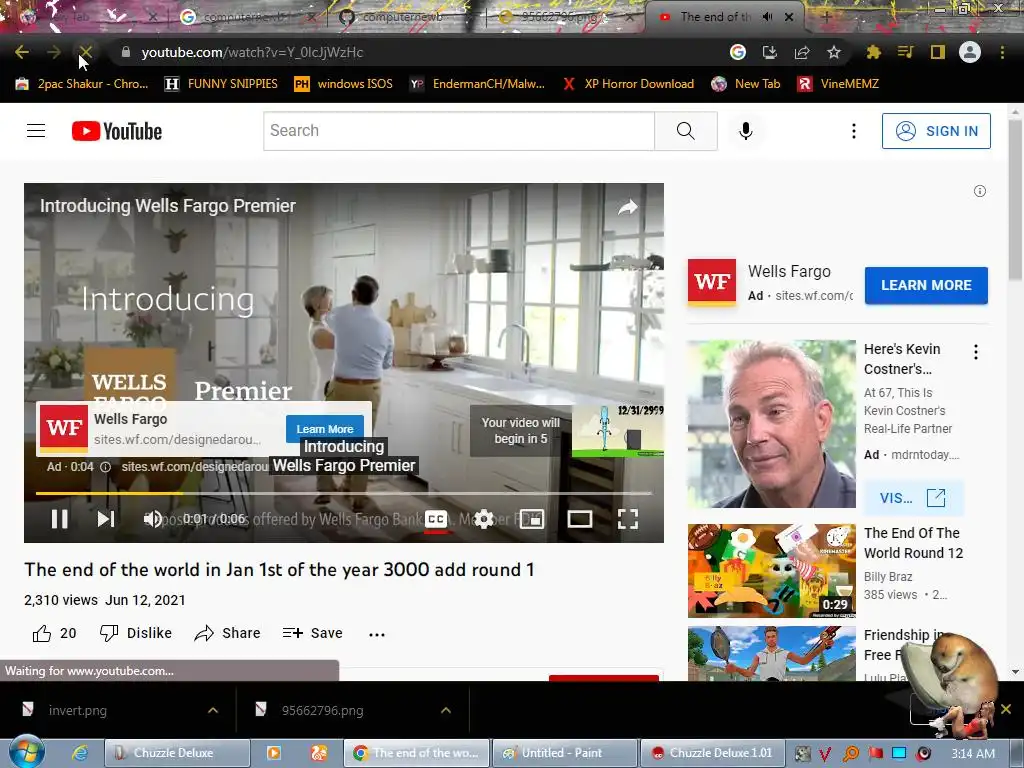Expand invert.png download options
Image resolution: width=1024 pixels, height=768 pixels.
213,710
